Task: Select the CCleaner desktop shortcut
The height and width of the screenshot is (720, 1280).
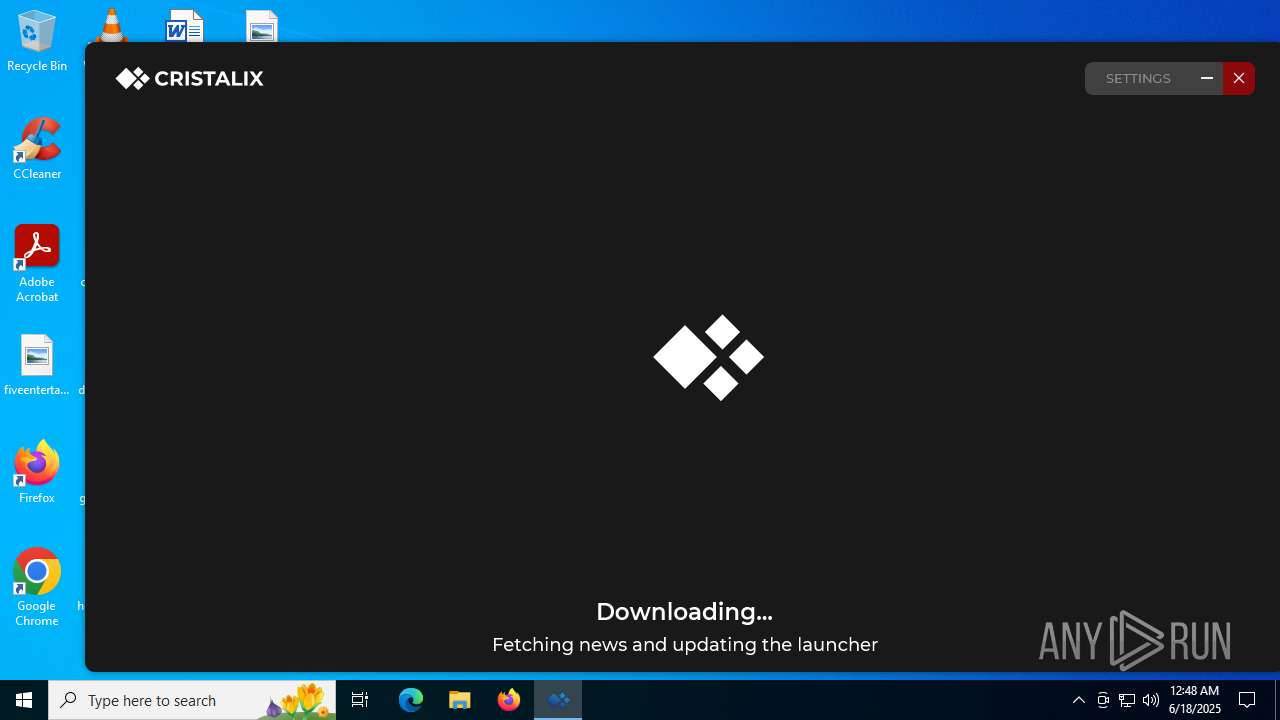Action: [37, 149]
